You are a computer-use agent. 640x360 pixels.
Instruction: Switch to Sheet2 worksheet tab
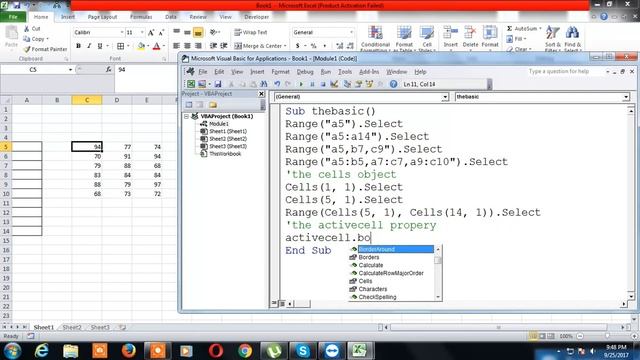(72, 327)
